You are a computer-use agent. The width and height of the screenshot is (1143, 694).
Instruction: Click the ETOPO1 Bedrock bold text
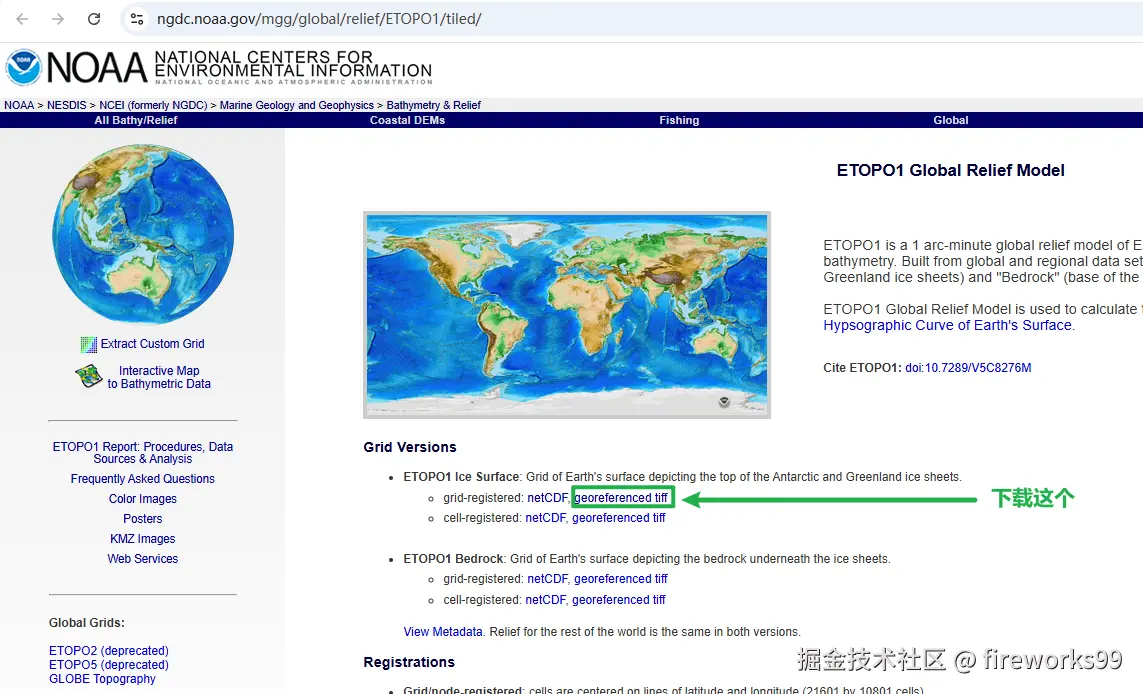point(453,559)
